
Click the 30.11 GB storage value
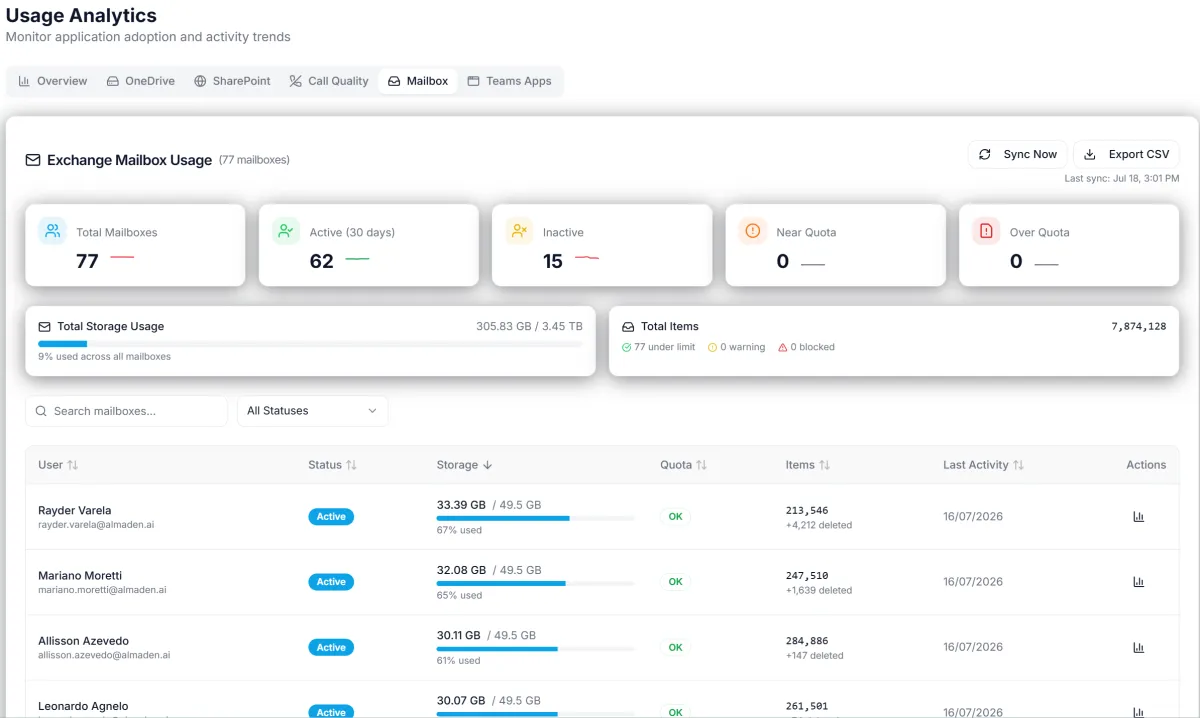click(458, 635)
